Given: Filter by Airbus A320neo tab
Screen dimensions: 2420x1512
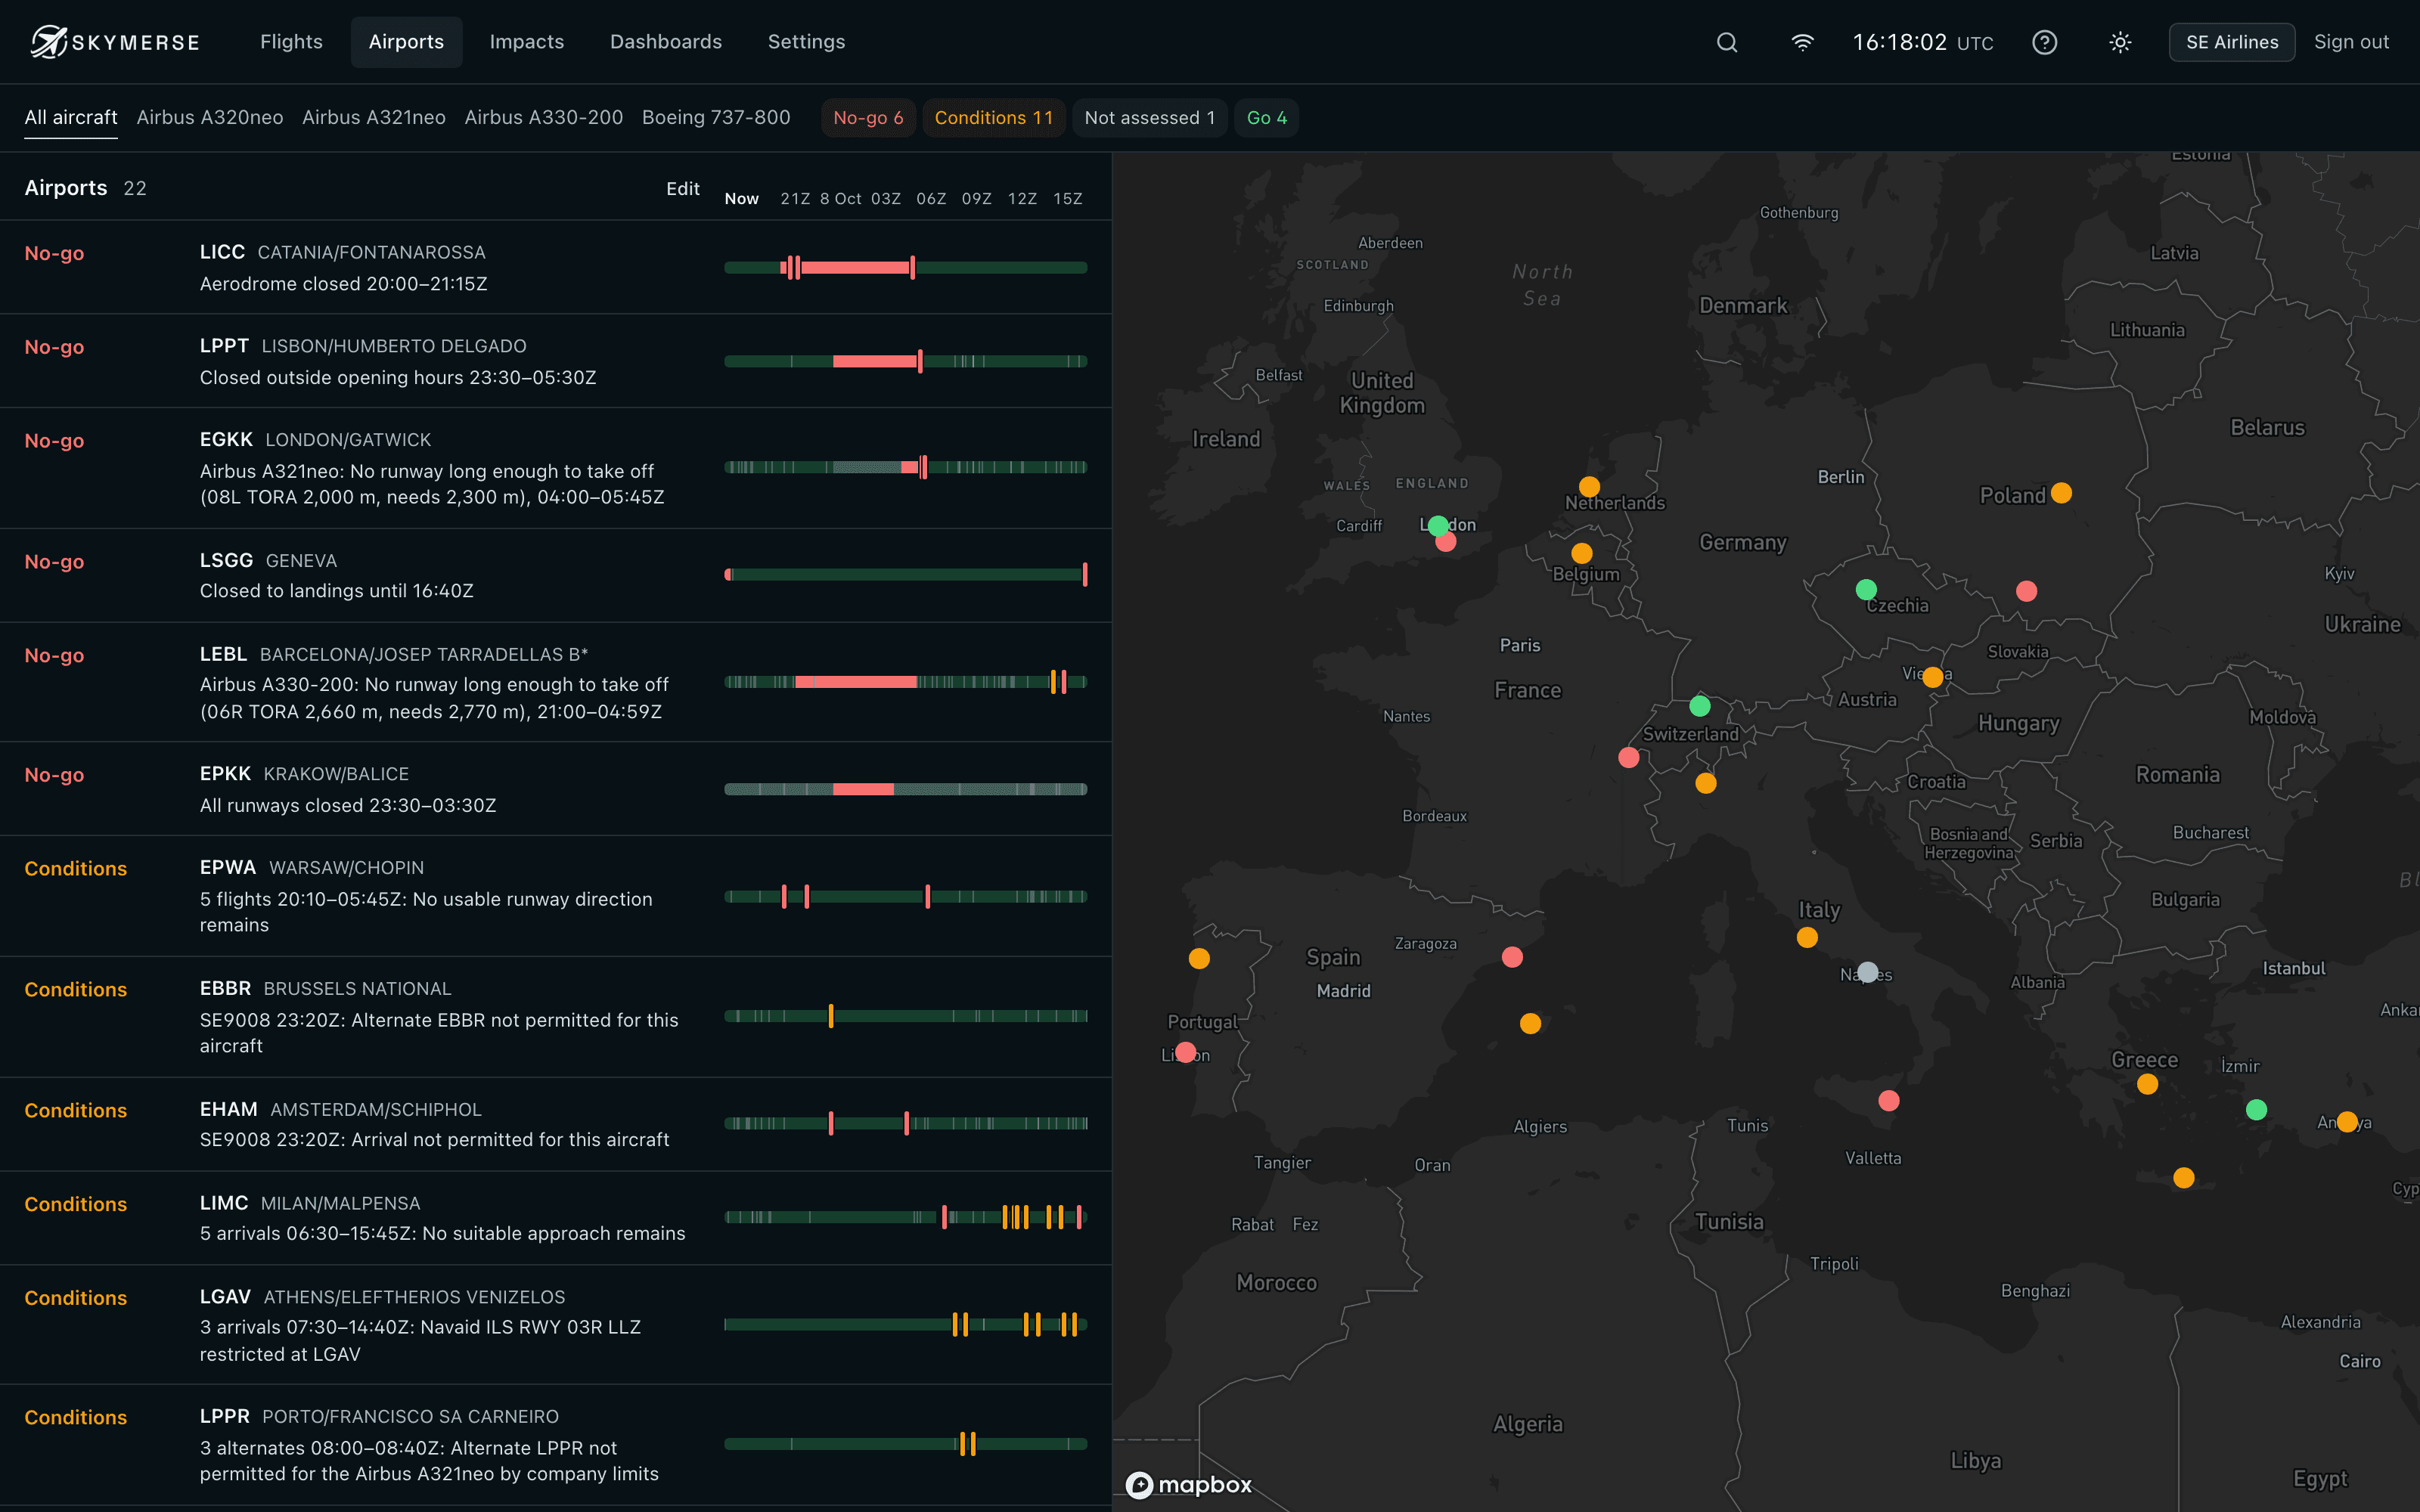Looking at the screenshot, I should 210,118.
